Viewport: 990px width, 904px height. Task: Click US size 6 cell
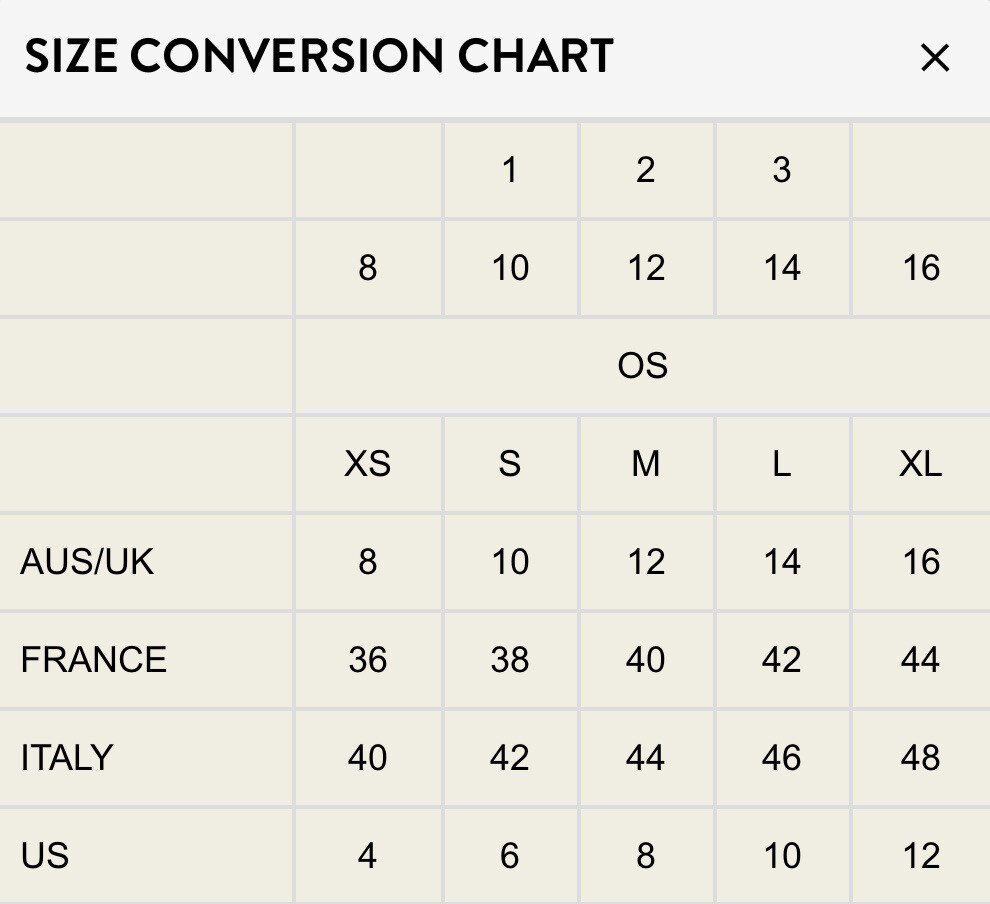510,855
